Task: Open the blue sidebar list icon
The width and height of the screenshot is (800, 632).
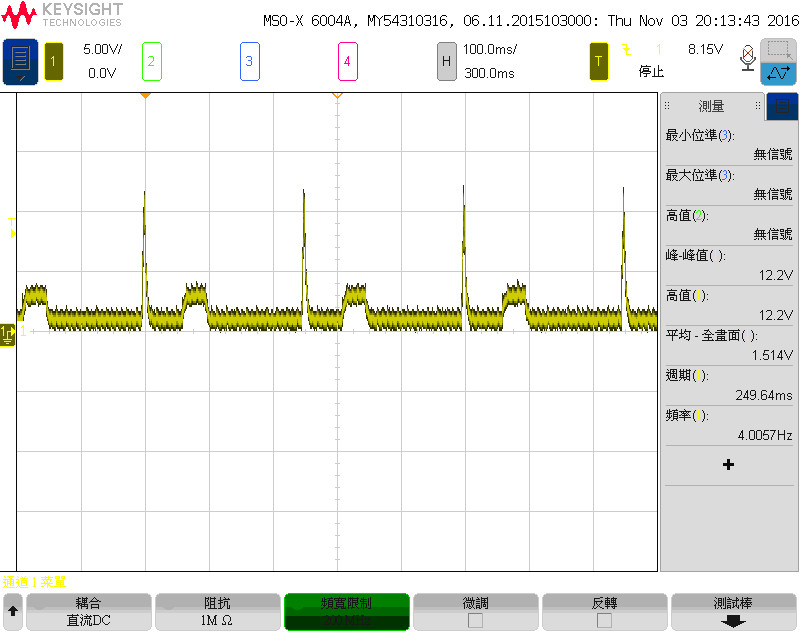Action: tap(782, 107)
